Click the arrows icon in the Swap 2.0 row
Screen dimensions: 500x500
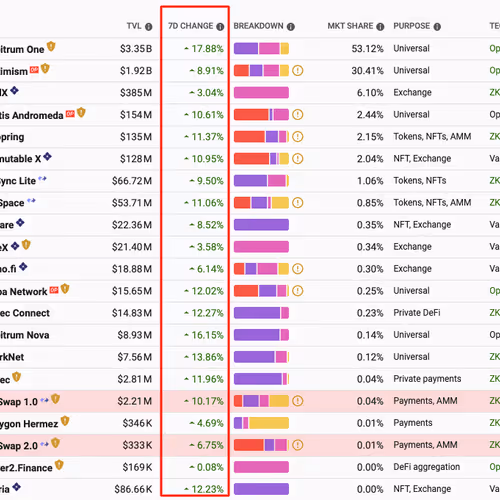(x=44, y=444)
